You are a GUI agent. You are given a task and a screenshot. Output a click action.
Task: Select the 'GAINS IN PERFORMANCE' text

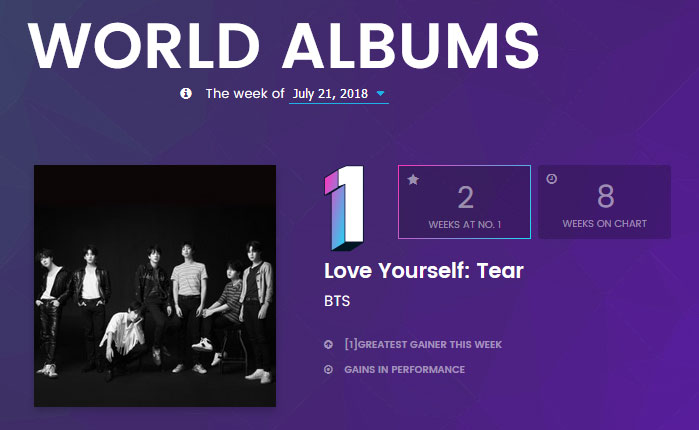pos(404,370)
